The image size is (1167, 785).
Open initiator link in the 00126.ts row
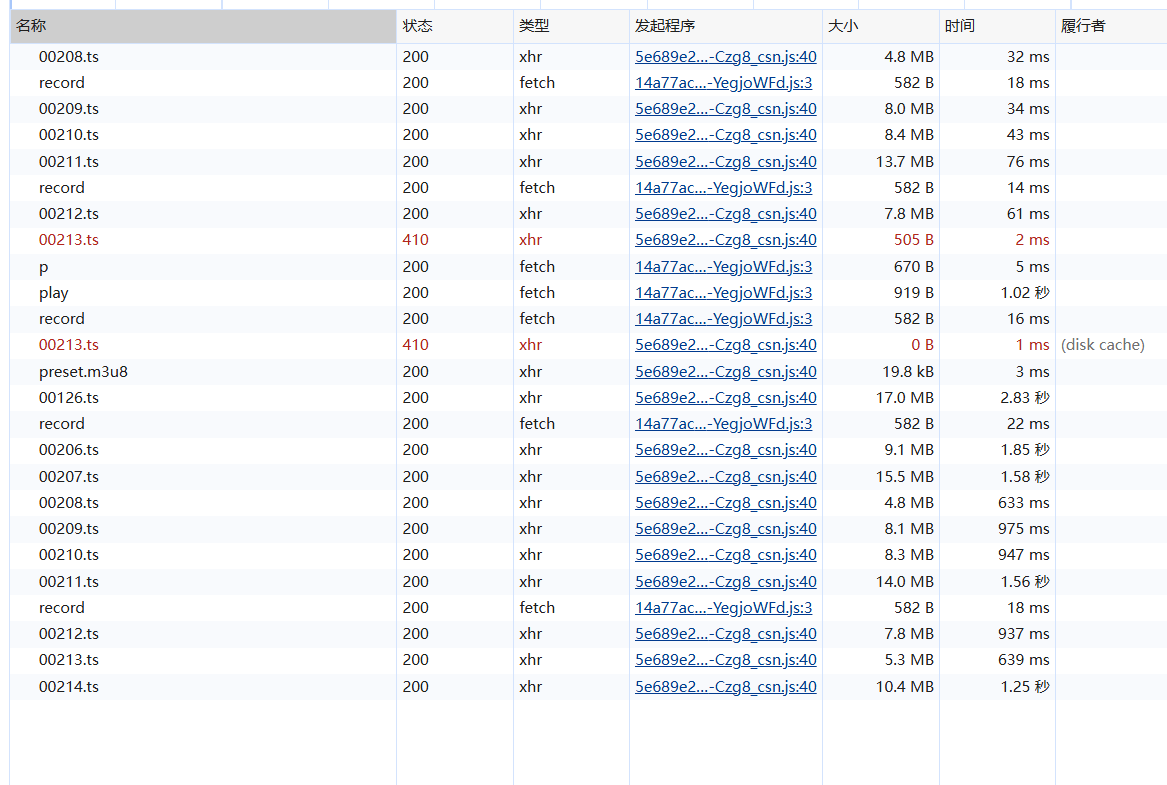[726, 397]
